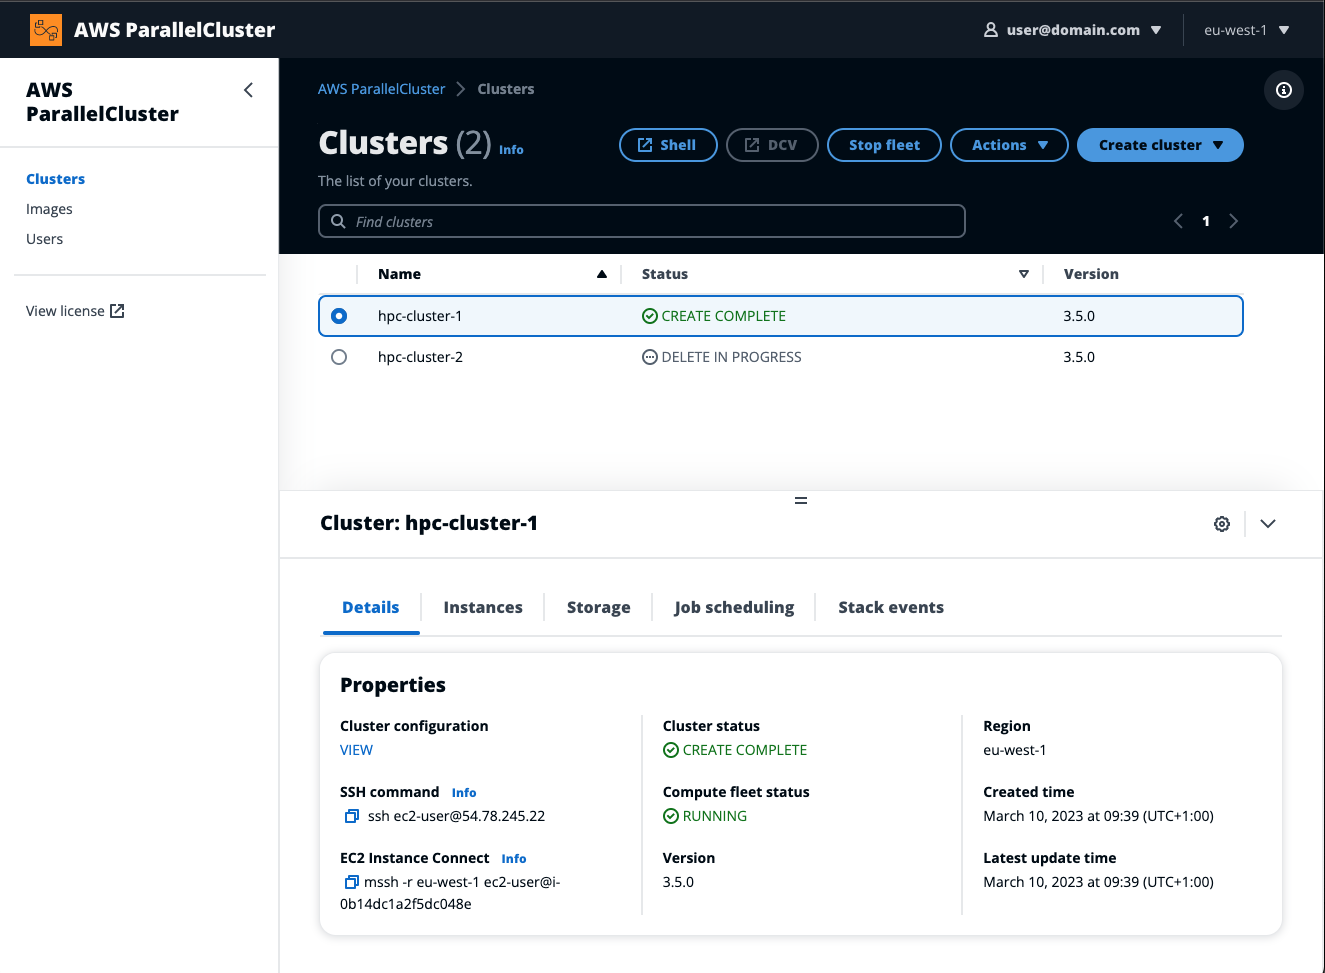Open the Shell for hpc-cluster-1

click(667, 144)
